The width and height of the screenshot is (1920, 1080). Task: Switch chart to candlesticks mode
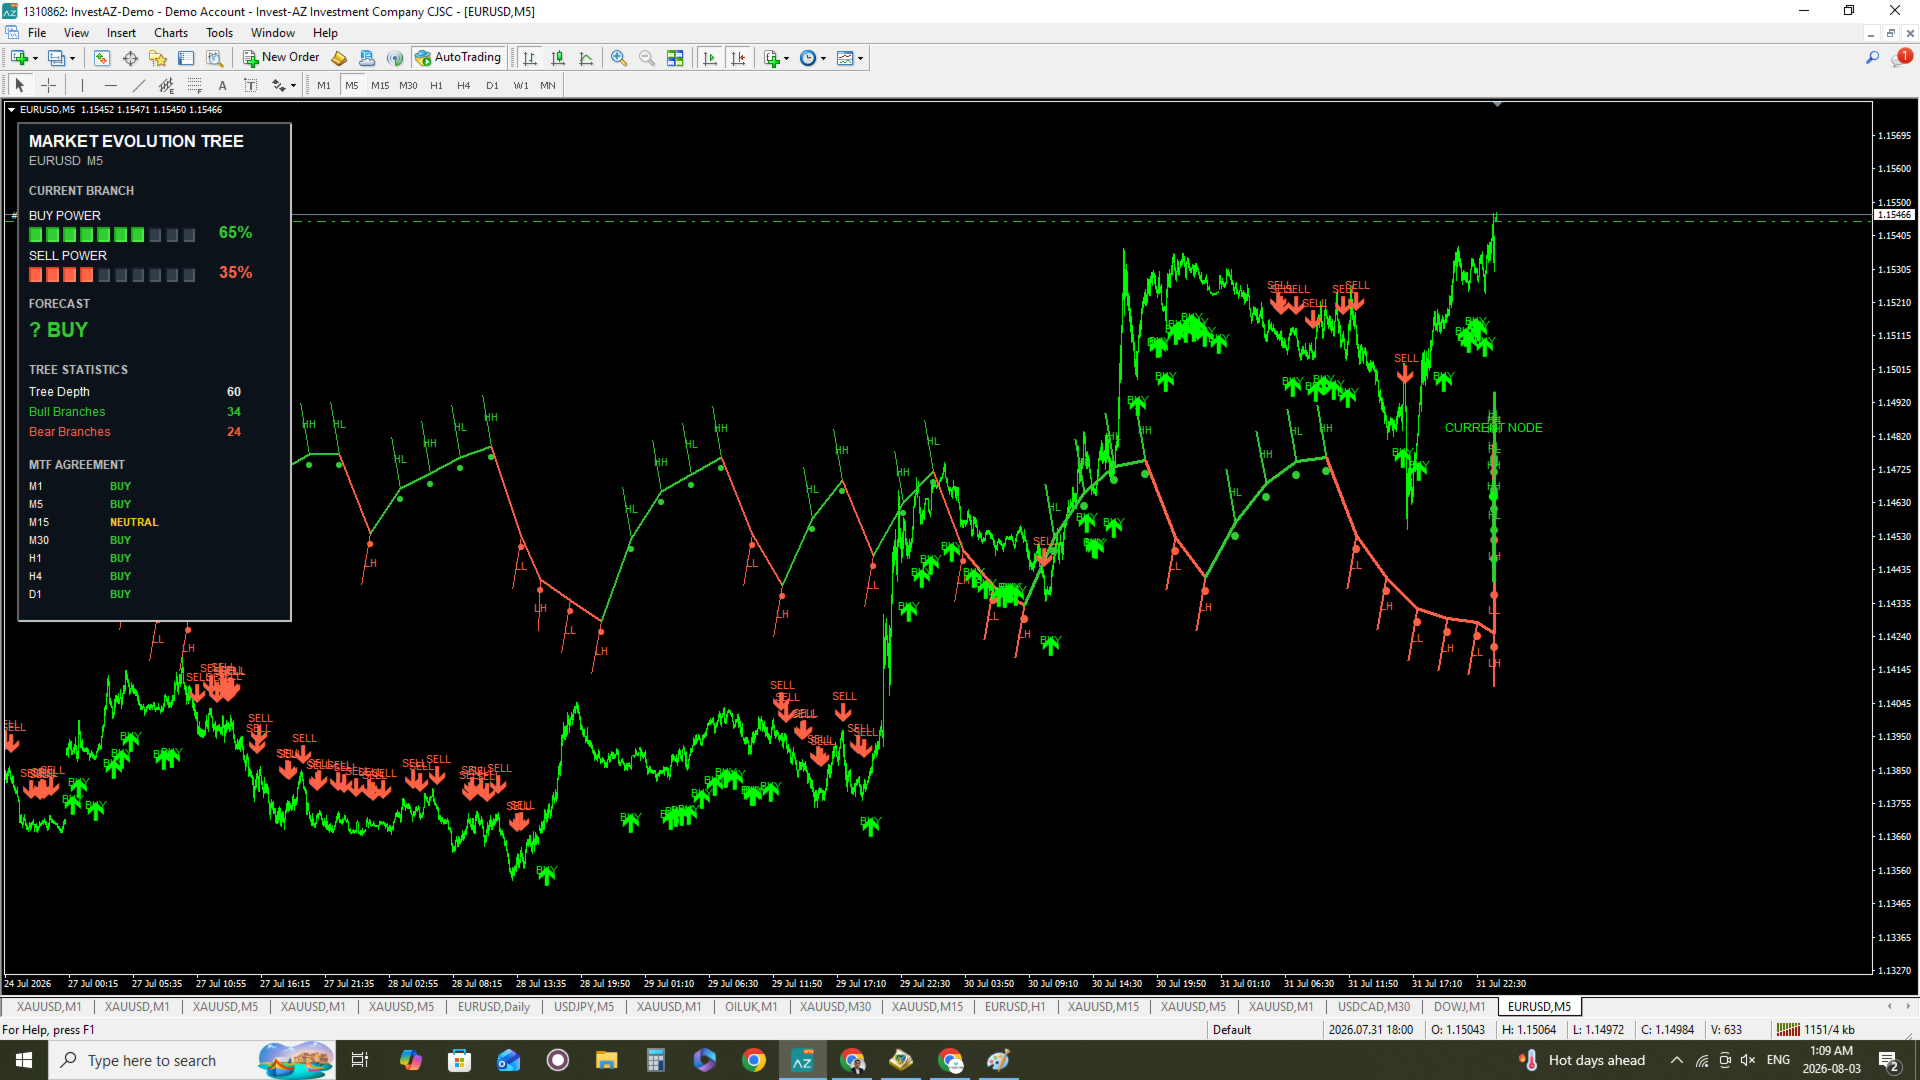point(558,58)
